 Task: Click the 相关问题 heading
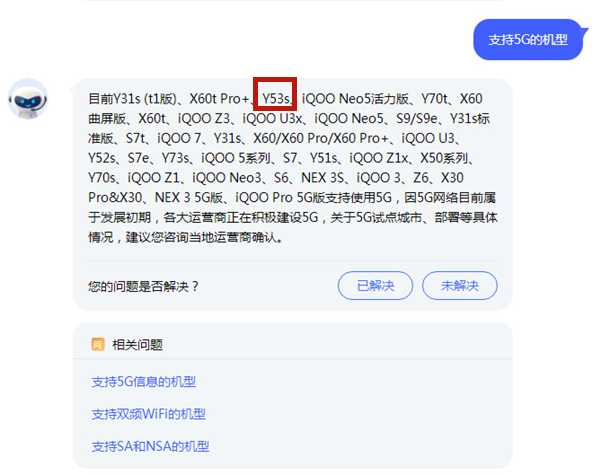click(x=138, y=344)
